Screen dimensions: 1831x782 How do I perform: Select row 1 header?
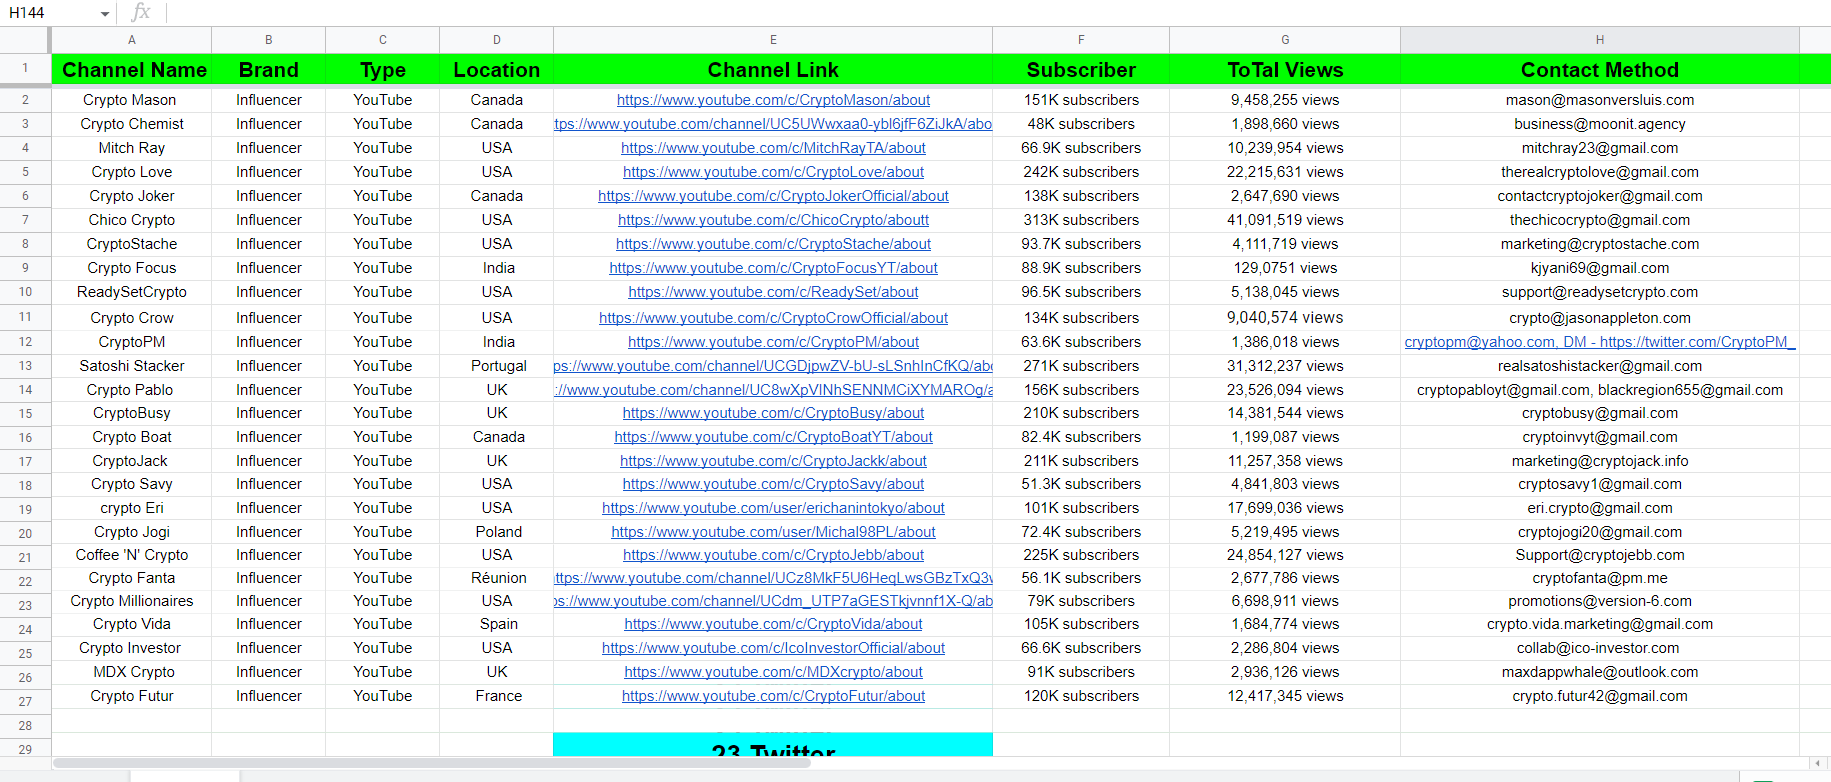point(25,68)
